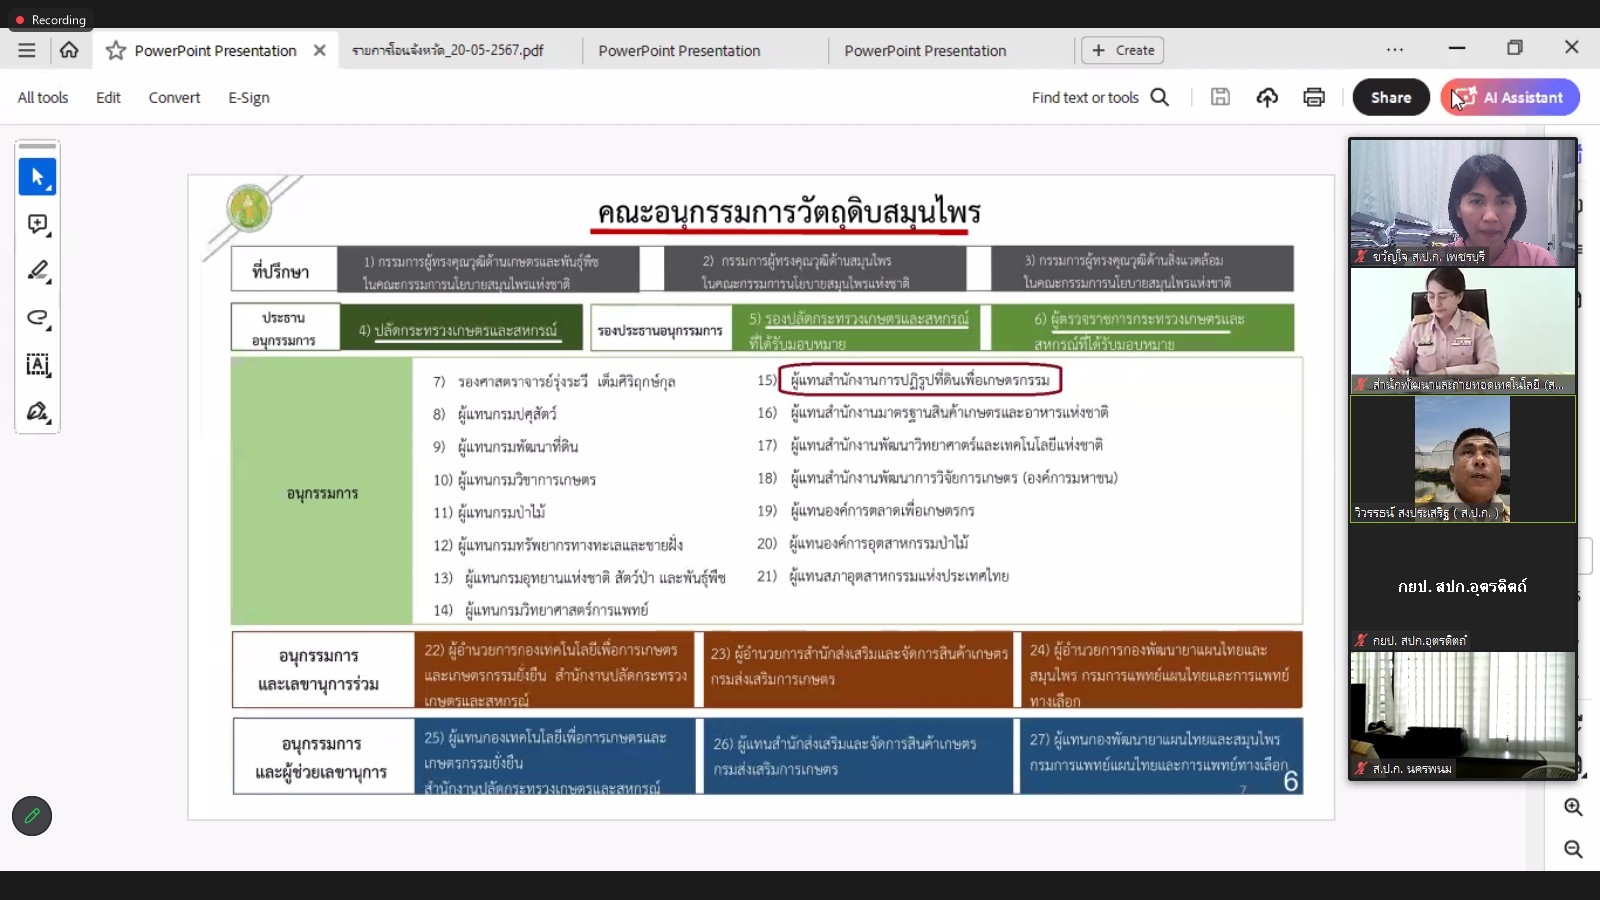Image resolution: width=1600 pixels, height=900 pixels.
Task: Click the green อนุกรรมการ panel label
Action: (322, 493)
